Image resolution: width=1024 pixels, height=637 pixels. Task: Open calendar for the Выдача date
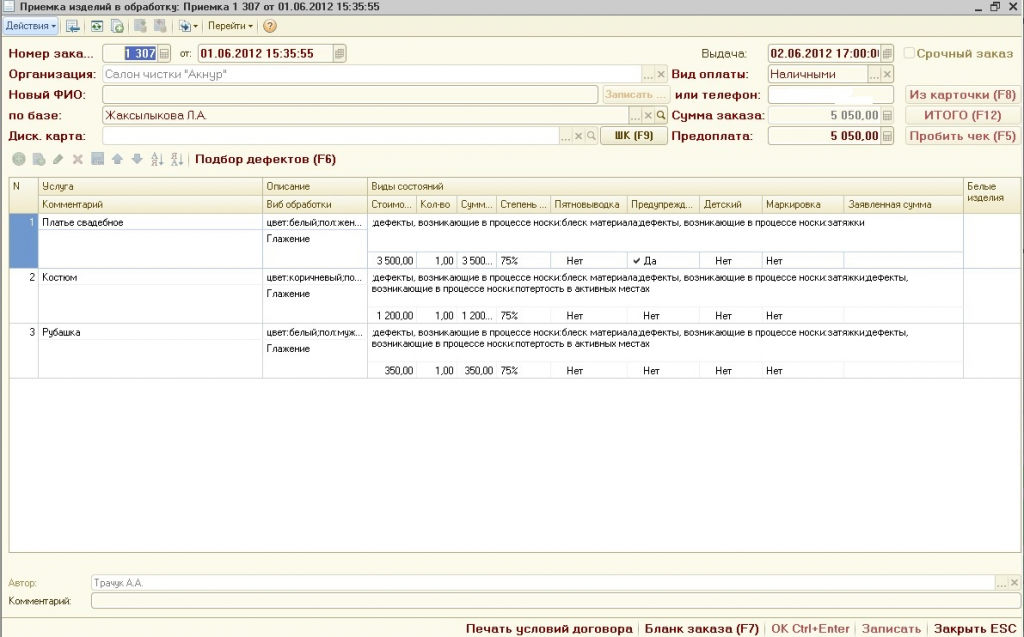tap(887, 54)
